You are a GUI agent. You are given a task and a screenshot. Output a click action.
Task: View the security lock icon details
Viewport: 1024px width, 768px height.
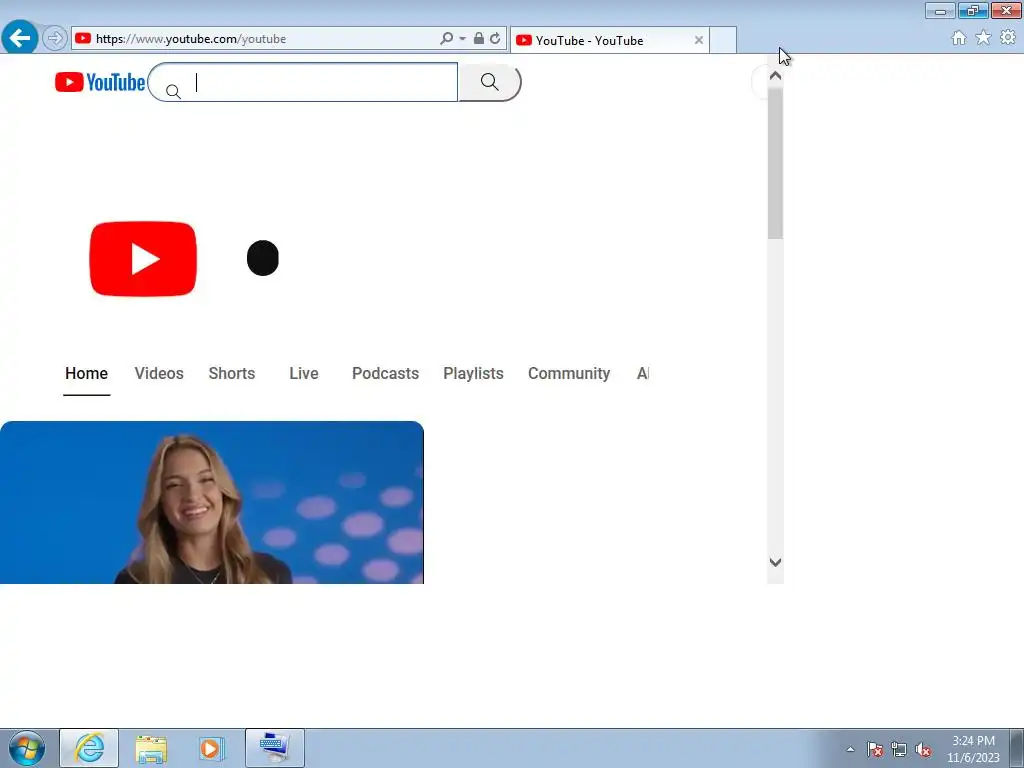coord(479,39)
